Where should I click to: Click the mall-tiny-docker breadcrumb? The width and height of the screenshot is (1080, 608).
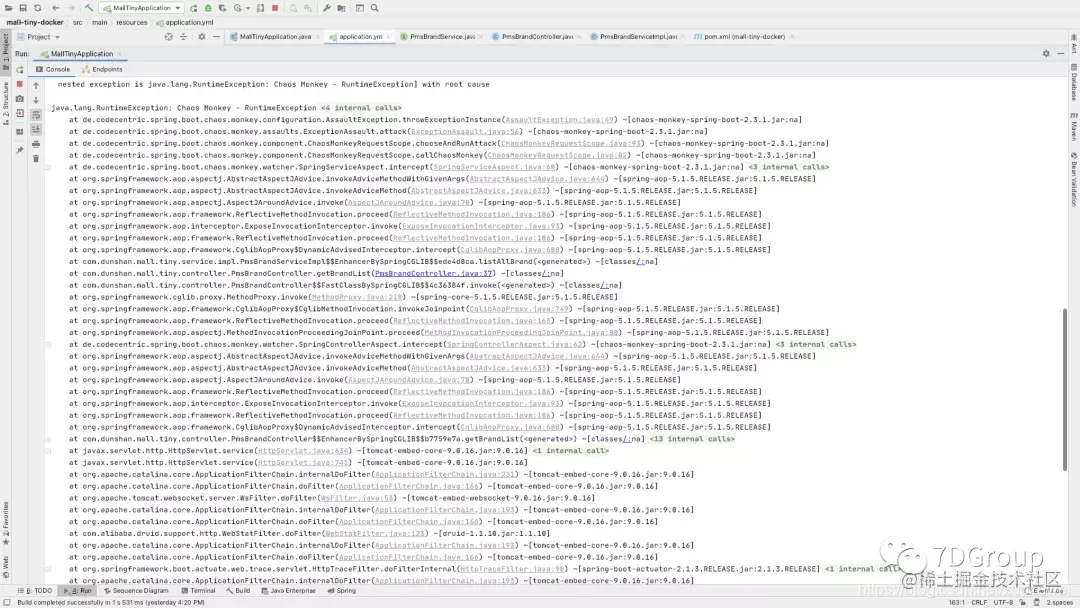tap(34, 22)
